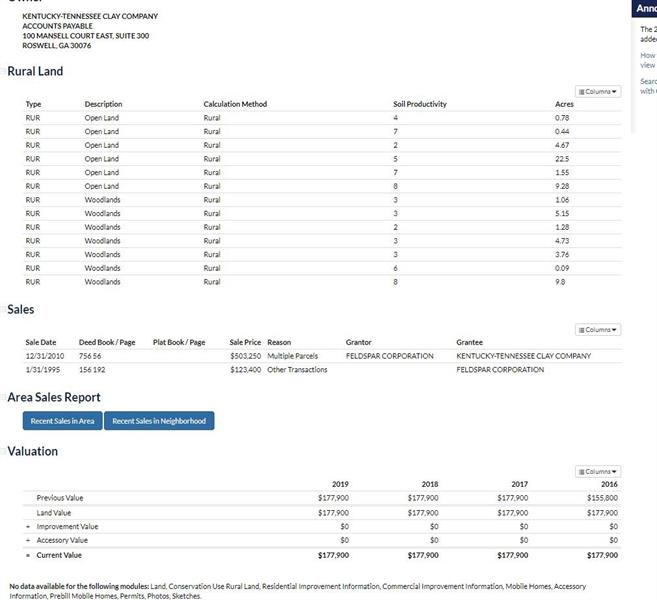Select Reason column header

tap(279, 342)
